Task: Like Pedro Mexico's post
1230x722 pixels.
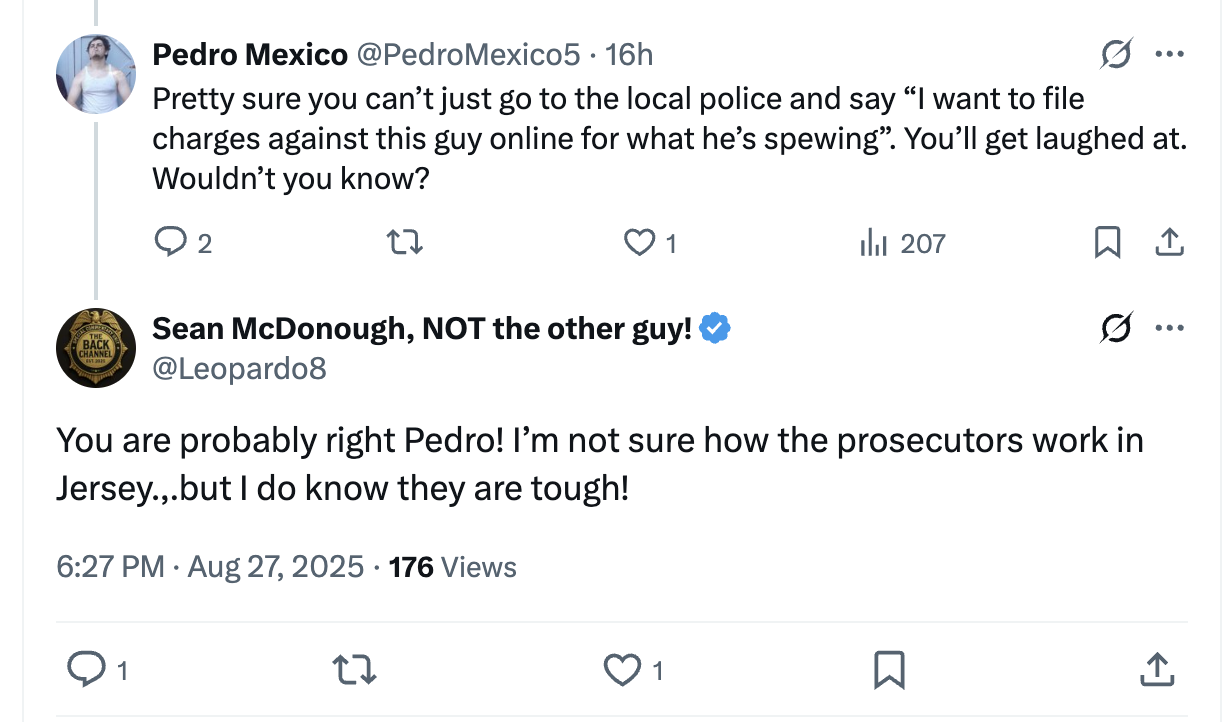Action: [x=637, y=243]
